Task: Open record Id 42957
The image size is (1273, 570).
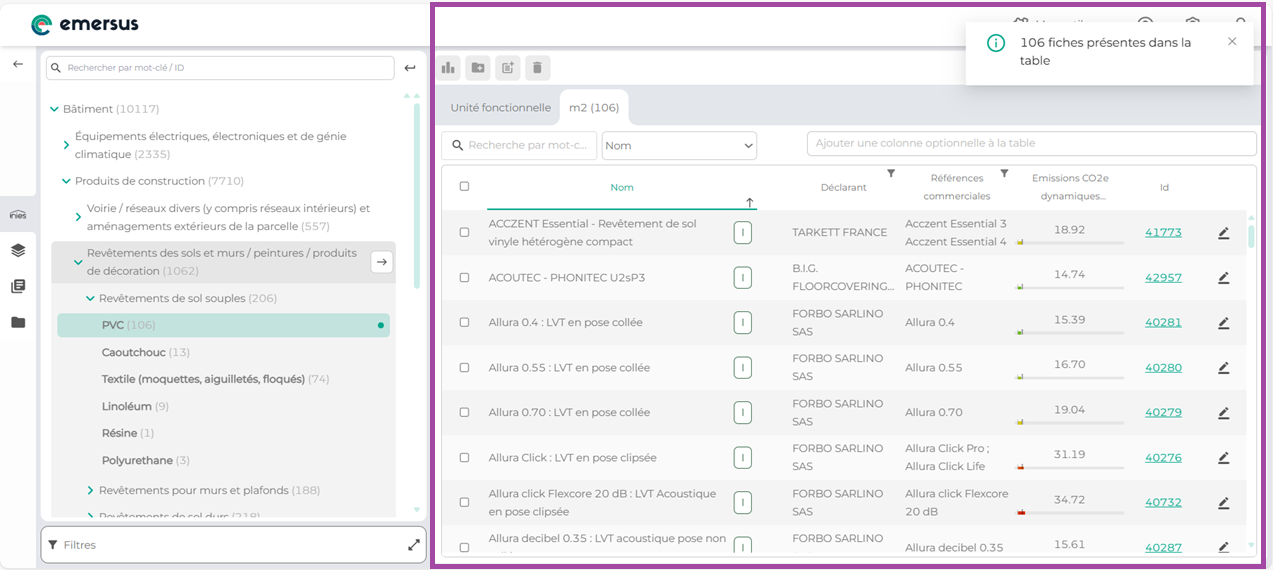Action: (x=1163, y=277)
